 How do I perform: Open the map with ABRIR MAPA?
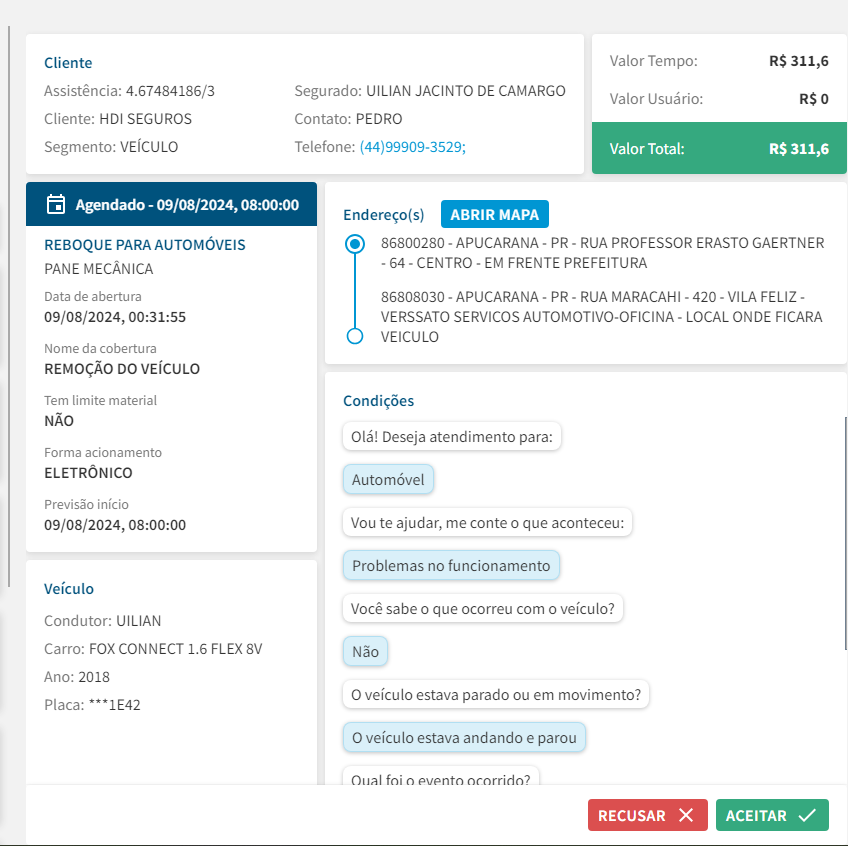point(494,215)
